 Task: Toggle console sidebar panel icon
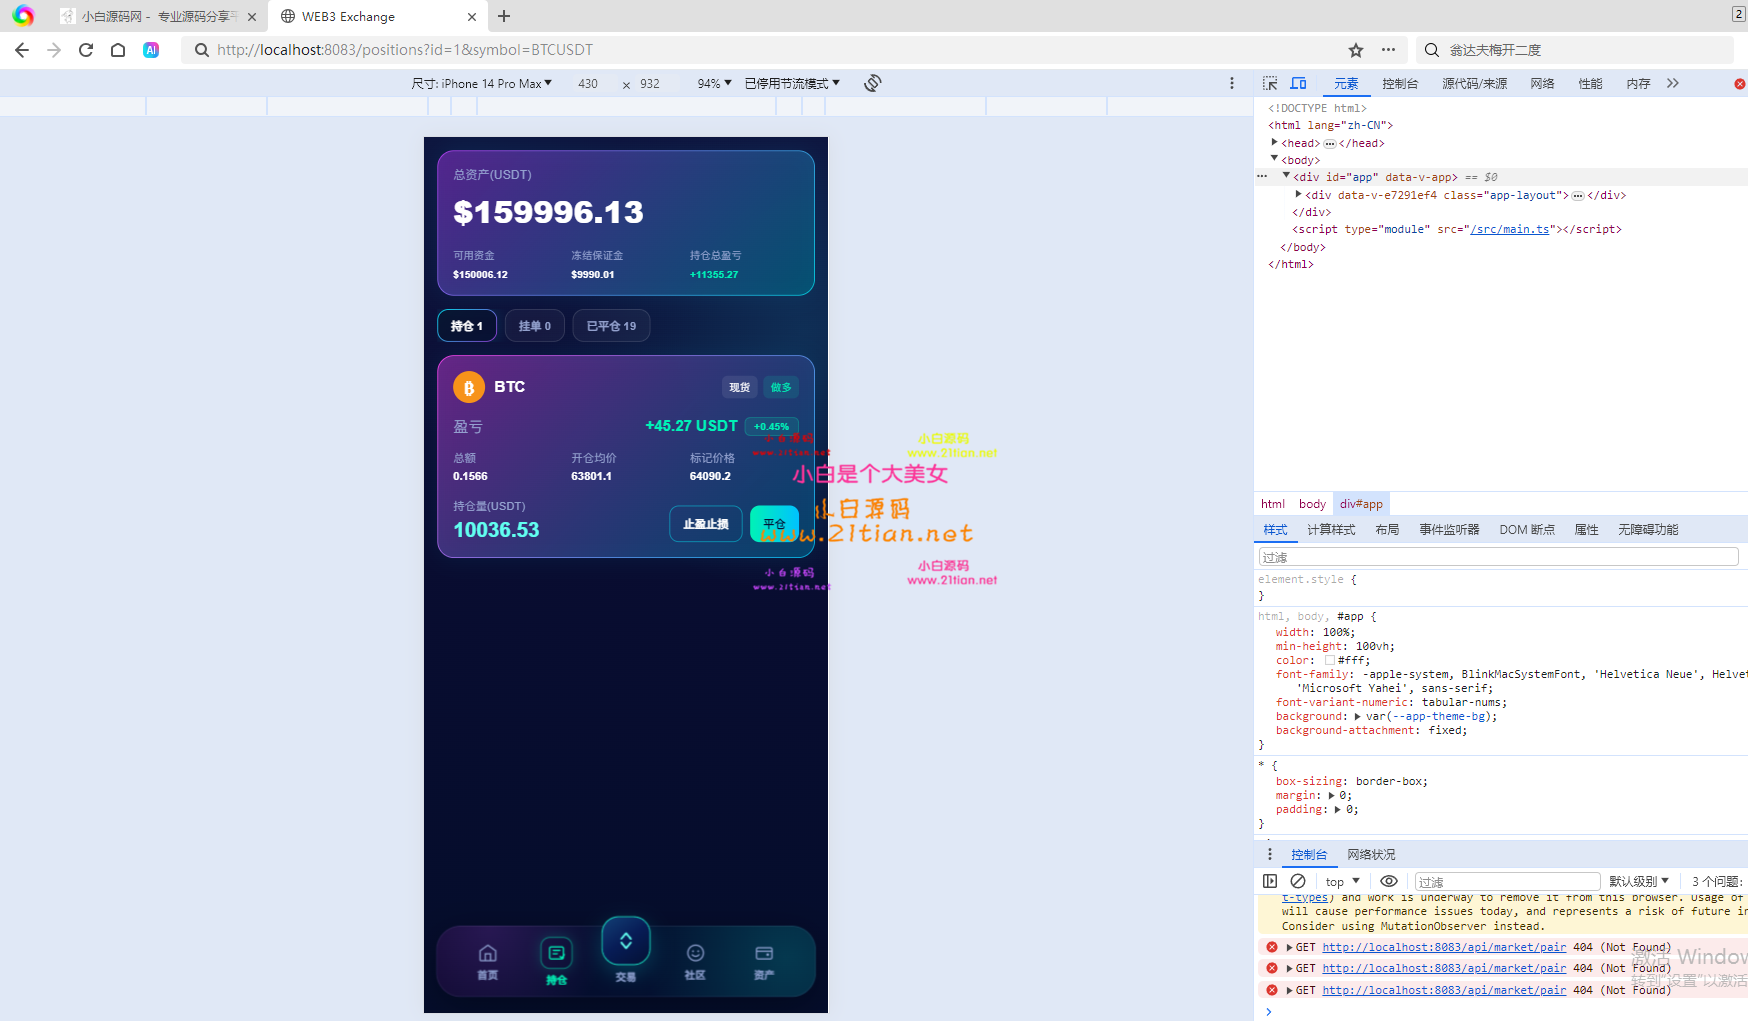(1270, 881)
